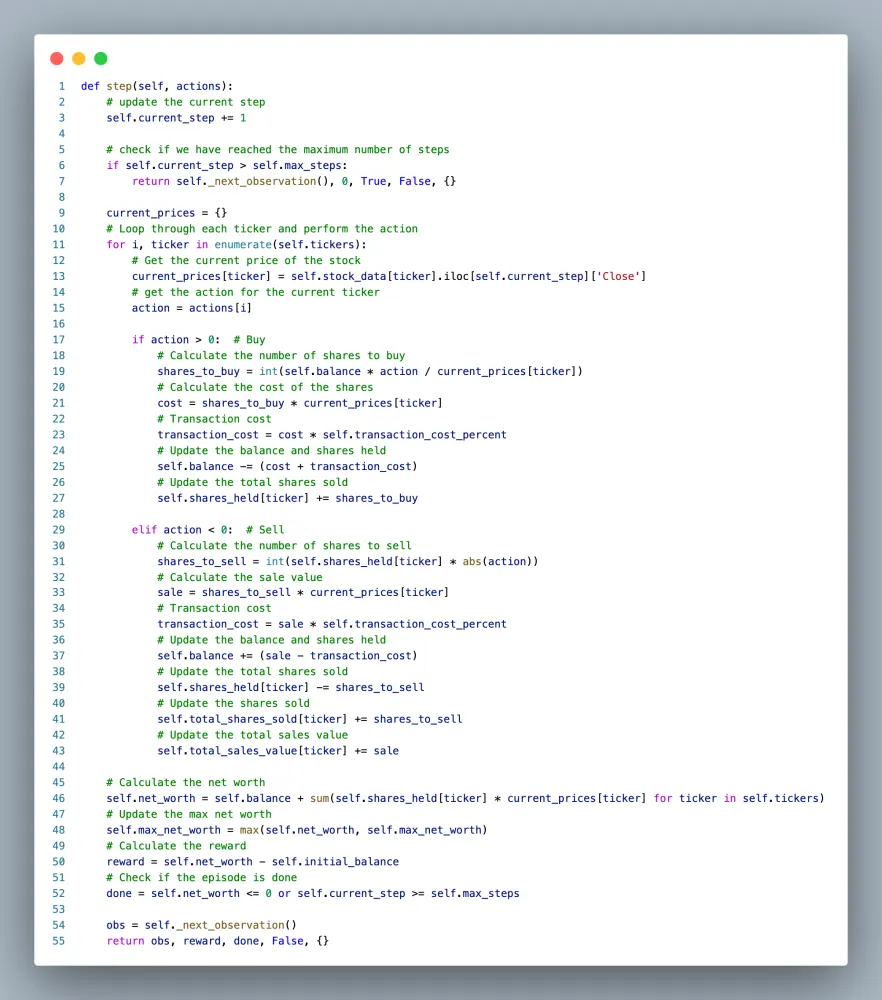This screenshot has height=1000, width=882.
Task: Click 'reward = self.net_worth - self.initial_balance'
Action: 253,862
